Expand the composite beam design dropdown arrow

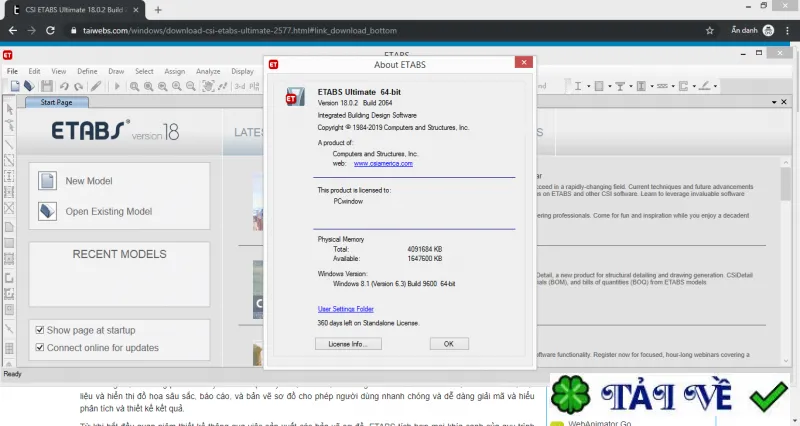(x=631, y=86)
